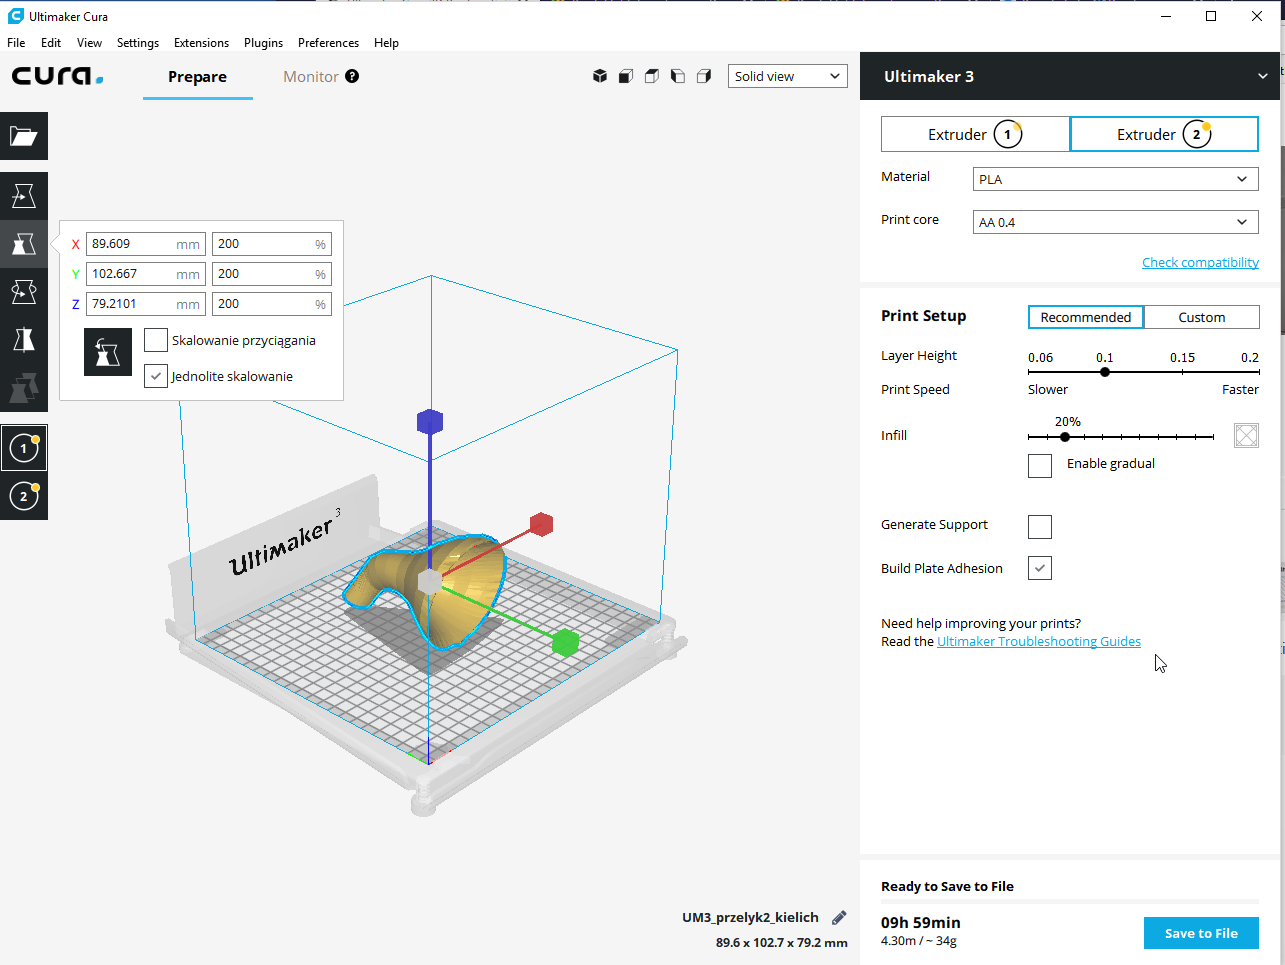Click the Y size mm field
The height and width of the screenshot is (965, 1285).
[x=146, y=274]
